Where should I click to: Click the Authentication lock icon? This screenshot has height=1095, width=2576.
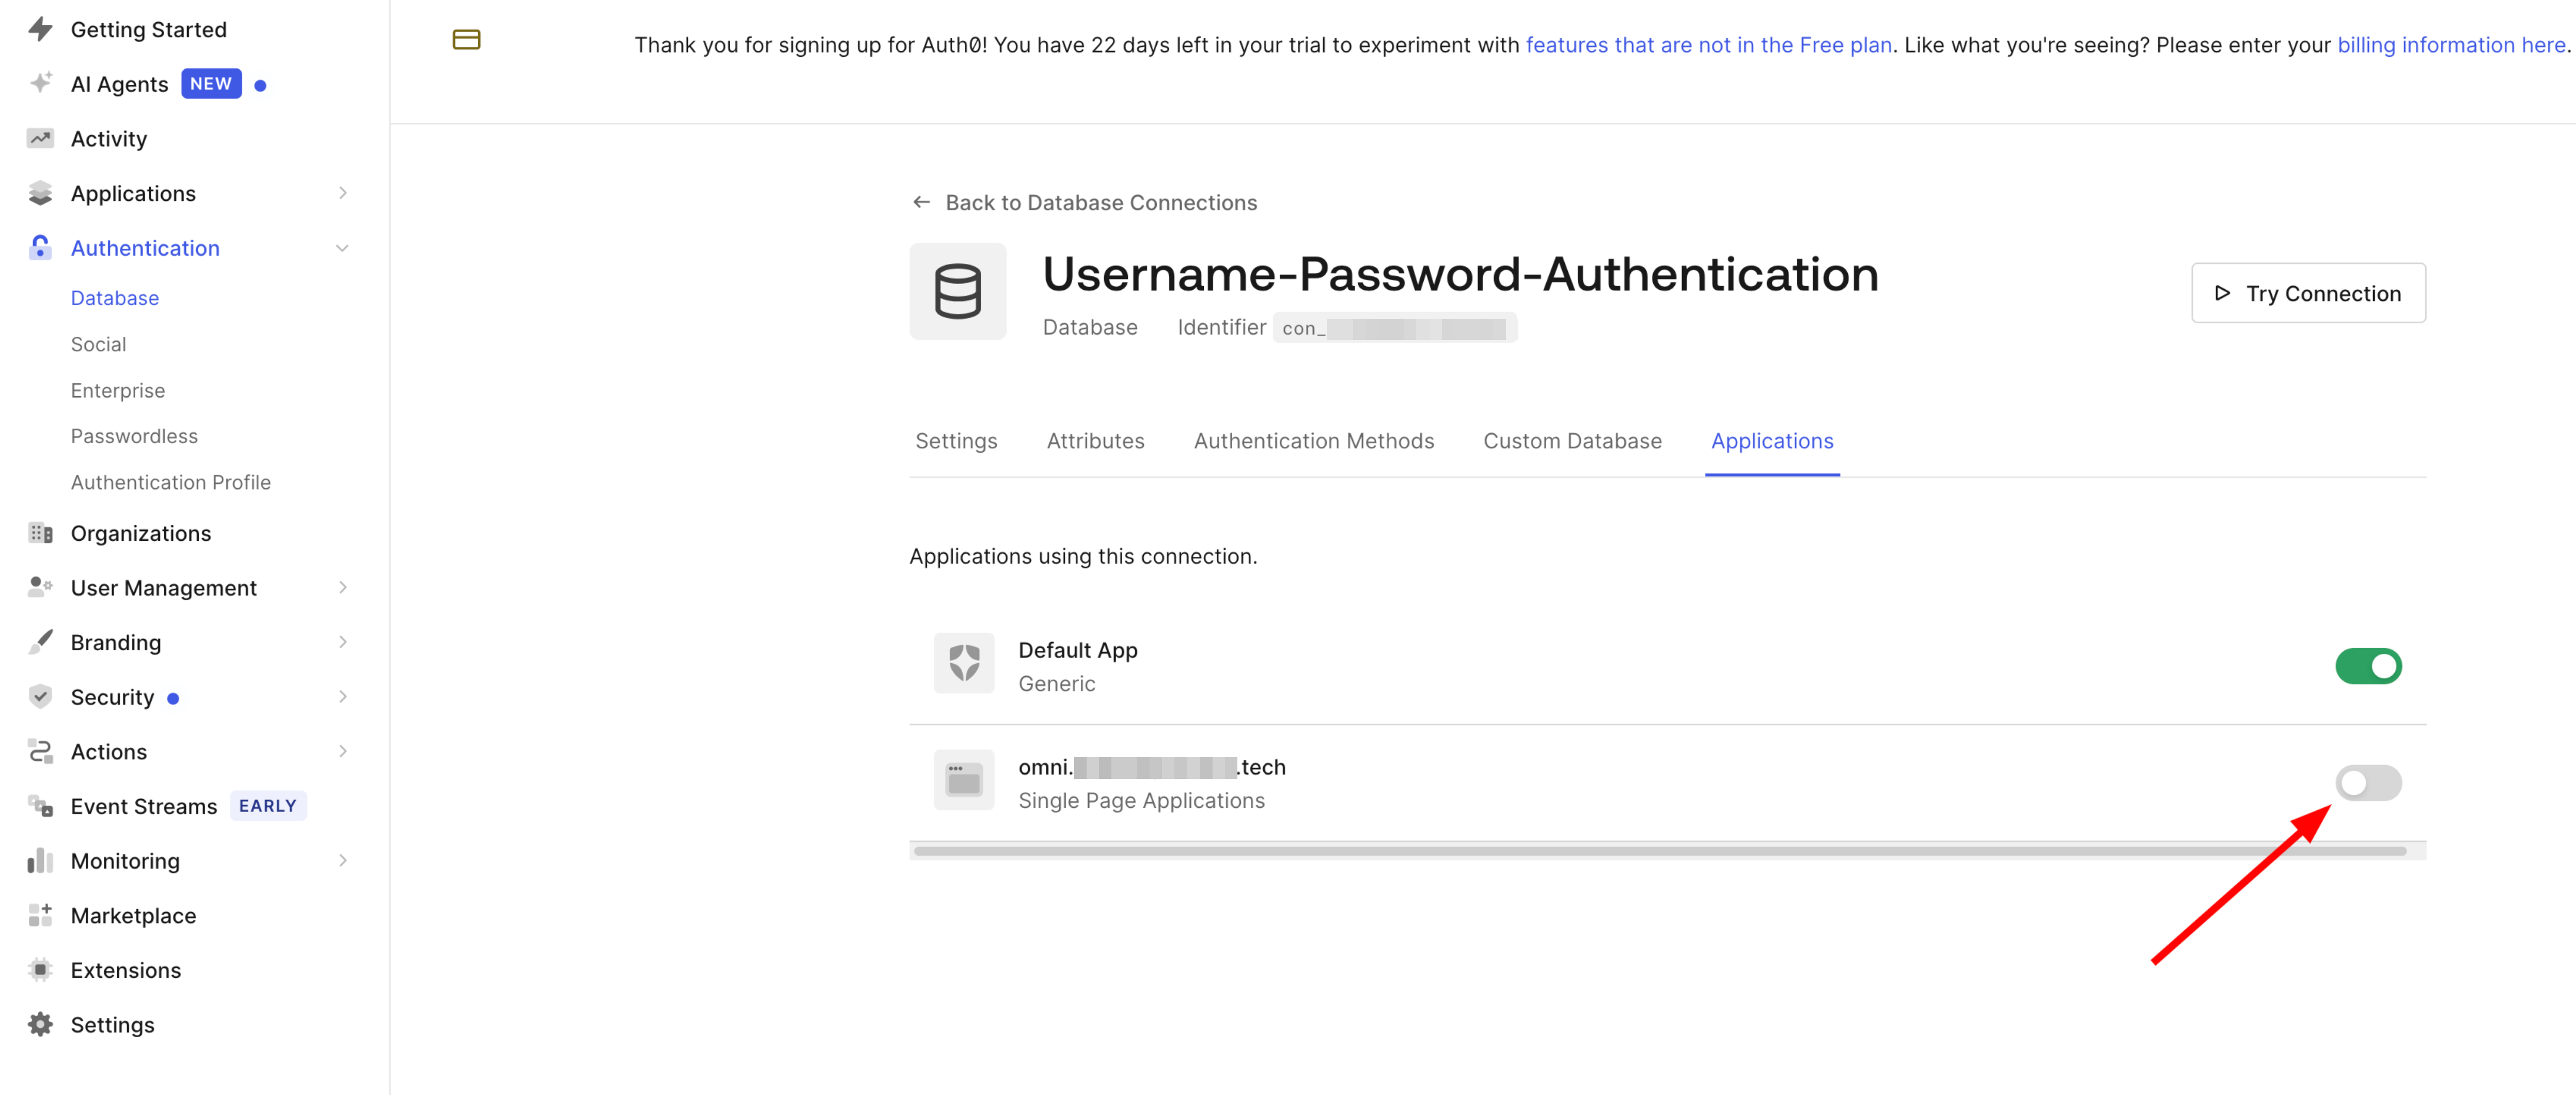(40, 247)
